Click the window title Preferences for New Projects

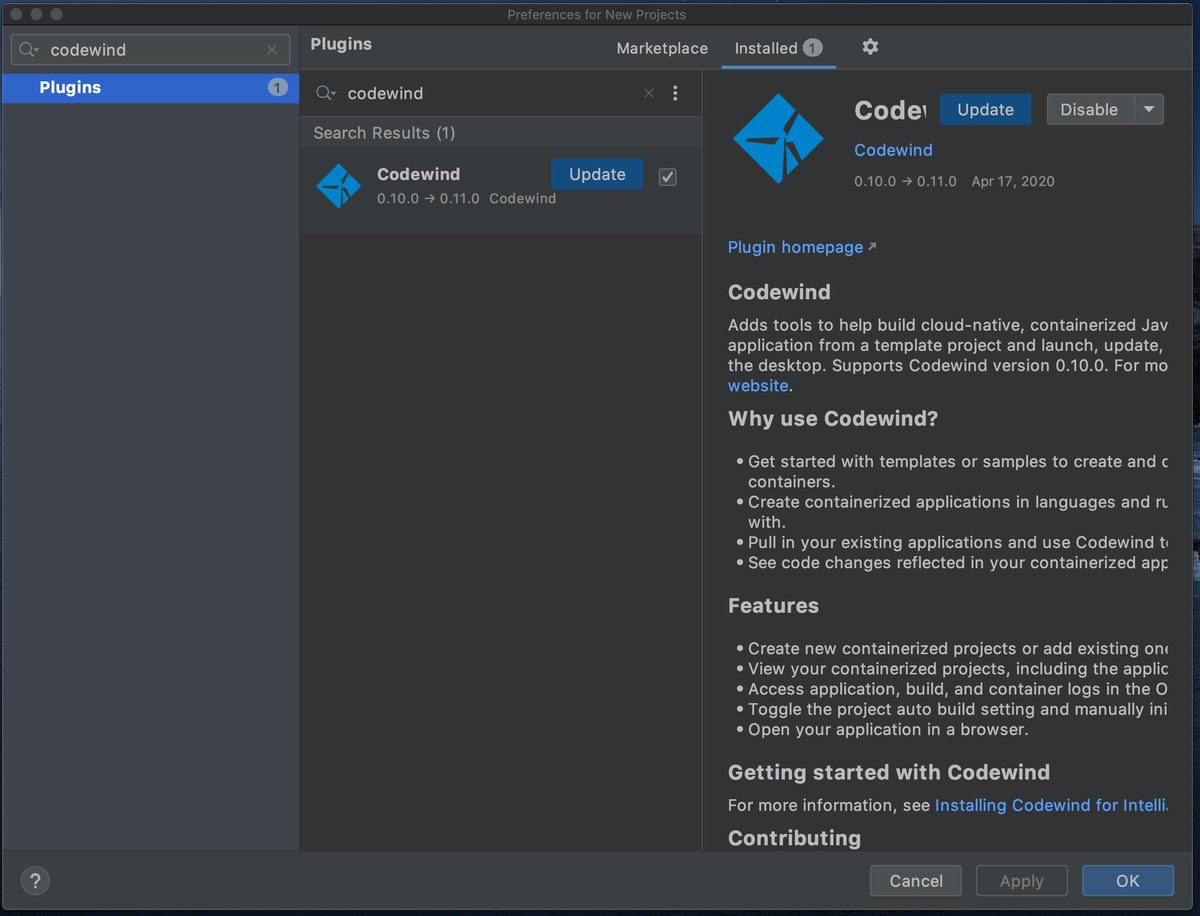[597, 14]
